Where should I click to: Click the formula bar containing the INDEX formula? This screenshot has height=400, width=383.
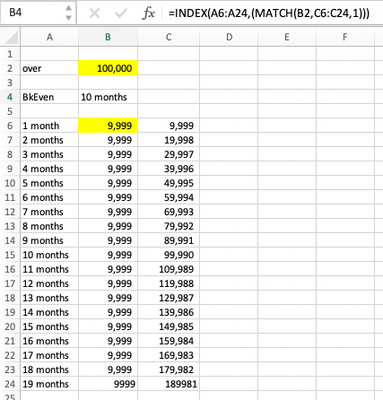[274, 13]
